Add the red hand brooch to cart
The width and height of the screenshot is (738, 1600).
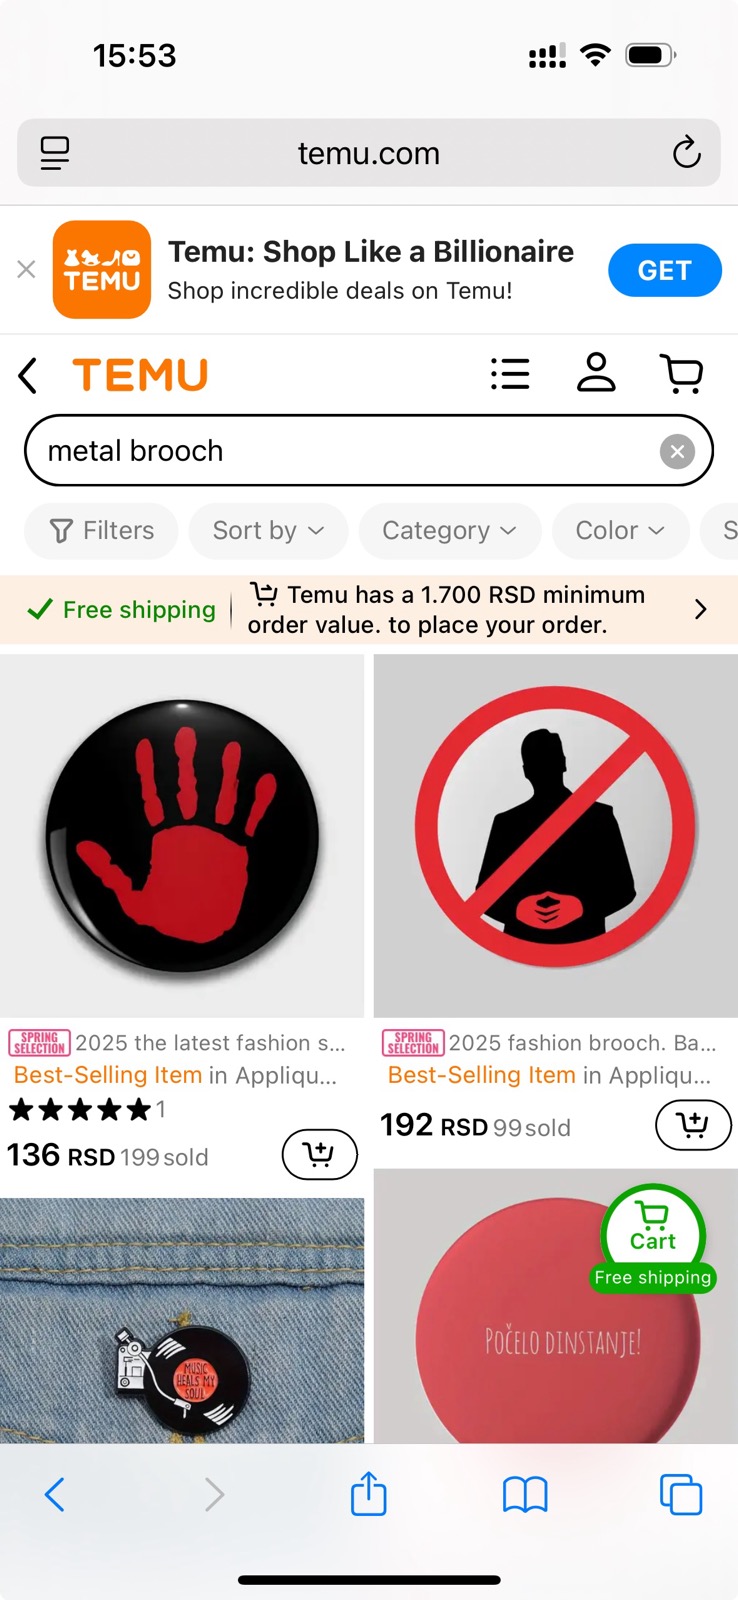[319, 1154]
